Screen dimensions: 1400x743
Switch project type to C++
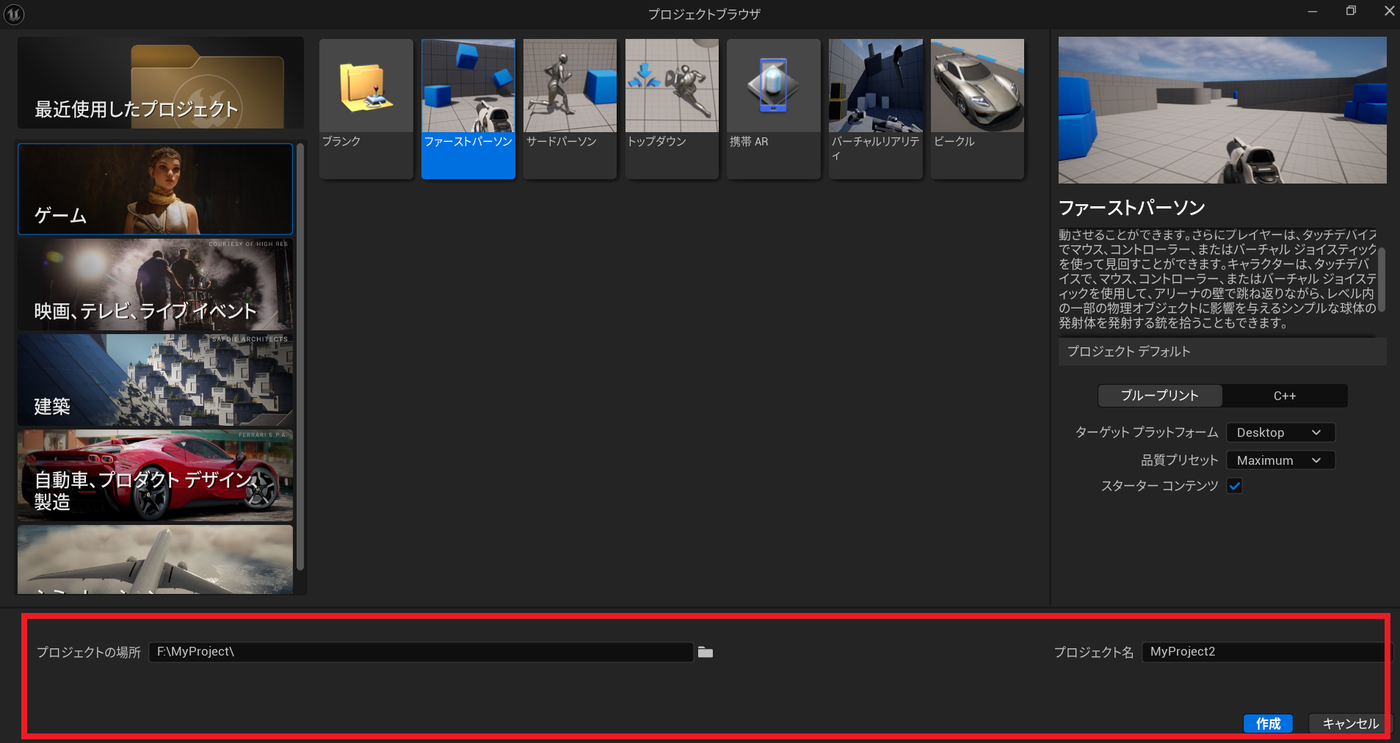(1285, 396)
